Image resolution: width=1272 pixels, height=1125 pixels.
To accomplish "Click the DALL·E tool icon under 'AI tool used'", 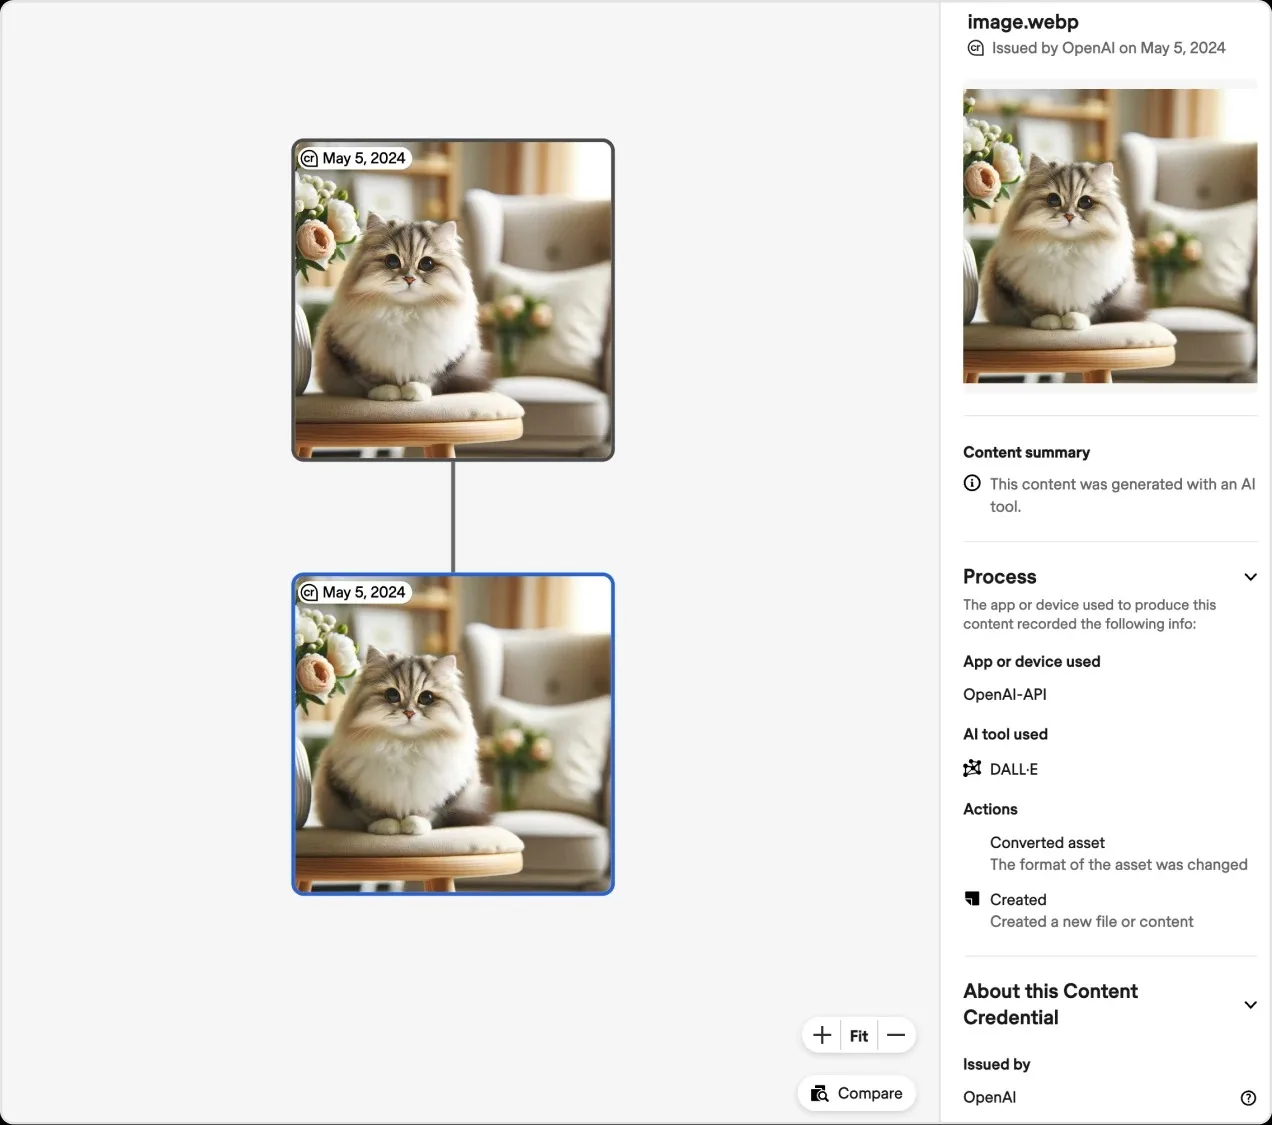I will [971, 768].
